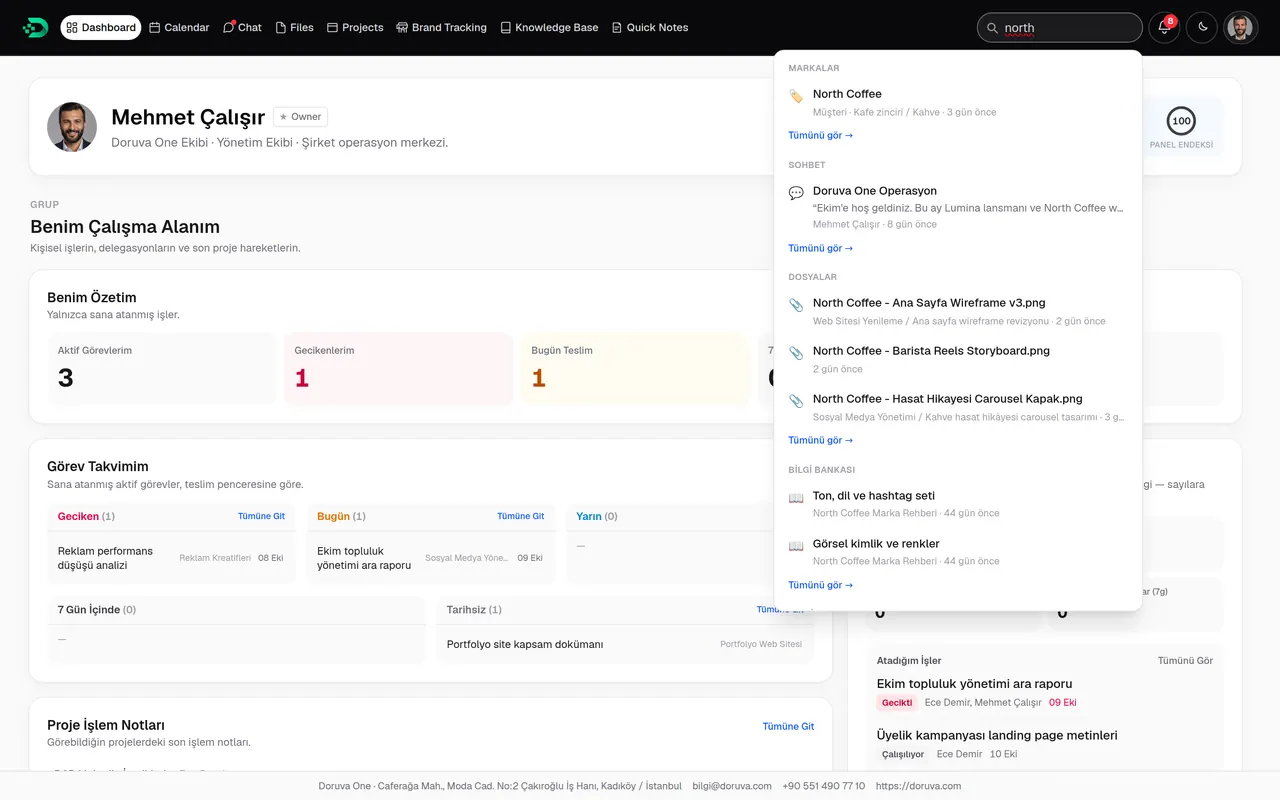Viewport: 1280px width, 800px height.
Task: Click Mehmet Çalışır's profile photo
Action: click(72, 127)
